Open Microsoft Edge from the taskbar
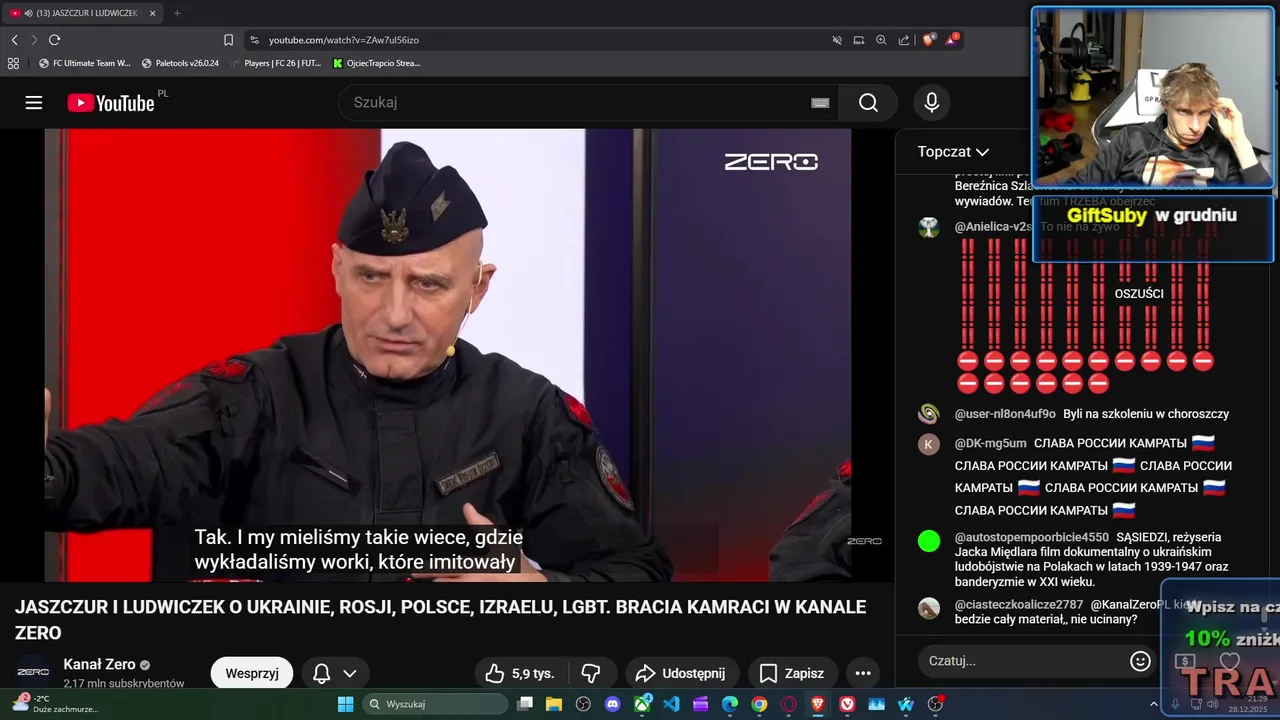1280x720 pixels. (730, 704)
